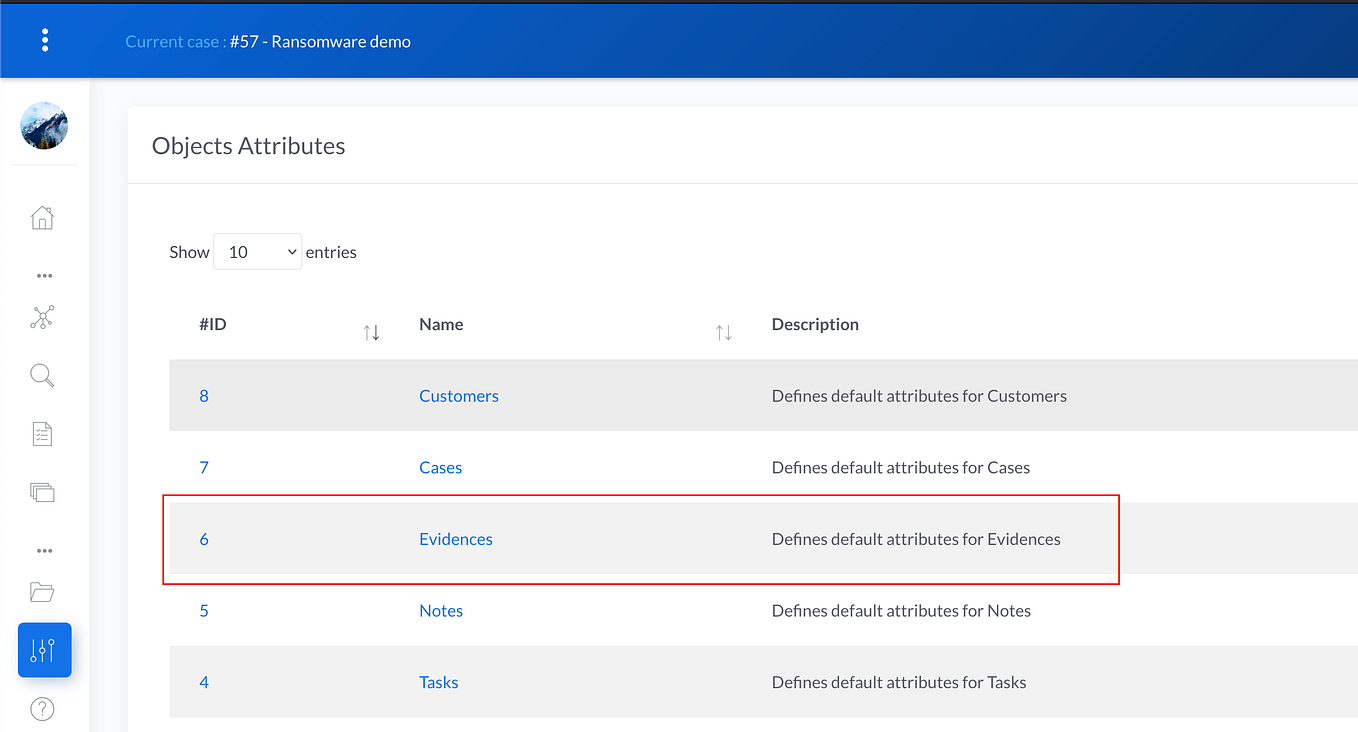Open the help question mark icon
Viewport: 1358px width, 732px height.
tap(42, 708)
